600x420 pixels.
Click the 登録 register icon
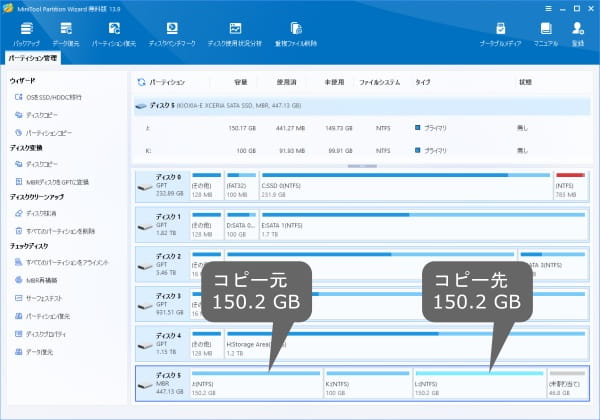pos(578,34)
